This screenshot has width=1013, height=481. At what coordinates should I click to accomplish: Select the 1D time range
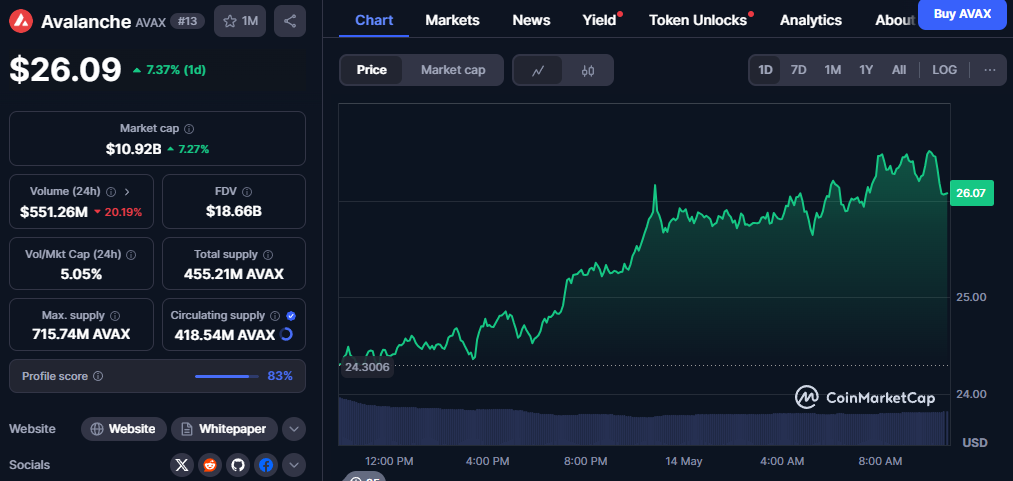click(x=766, y=70)
